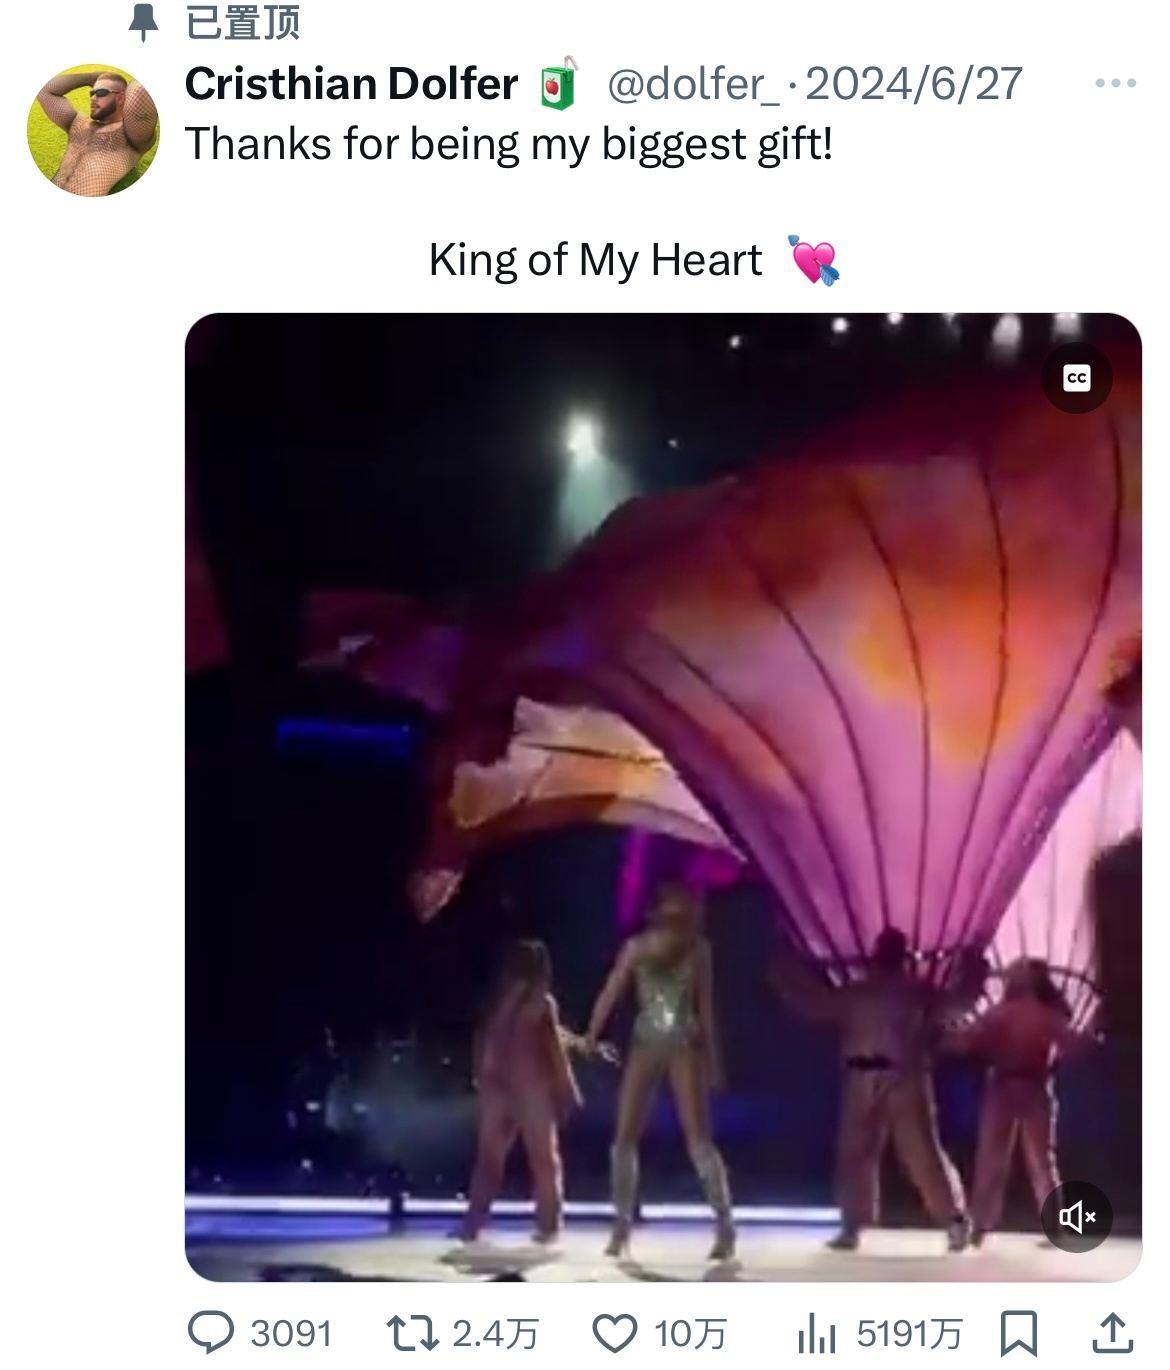Screen dimensions: 1170x1370
Task: Unmute the video speaker button
Action: click(x=1077, y=1216)
